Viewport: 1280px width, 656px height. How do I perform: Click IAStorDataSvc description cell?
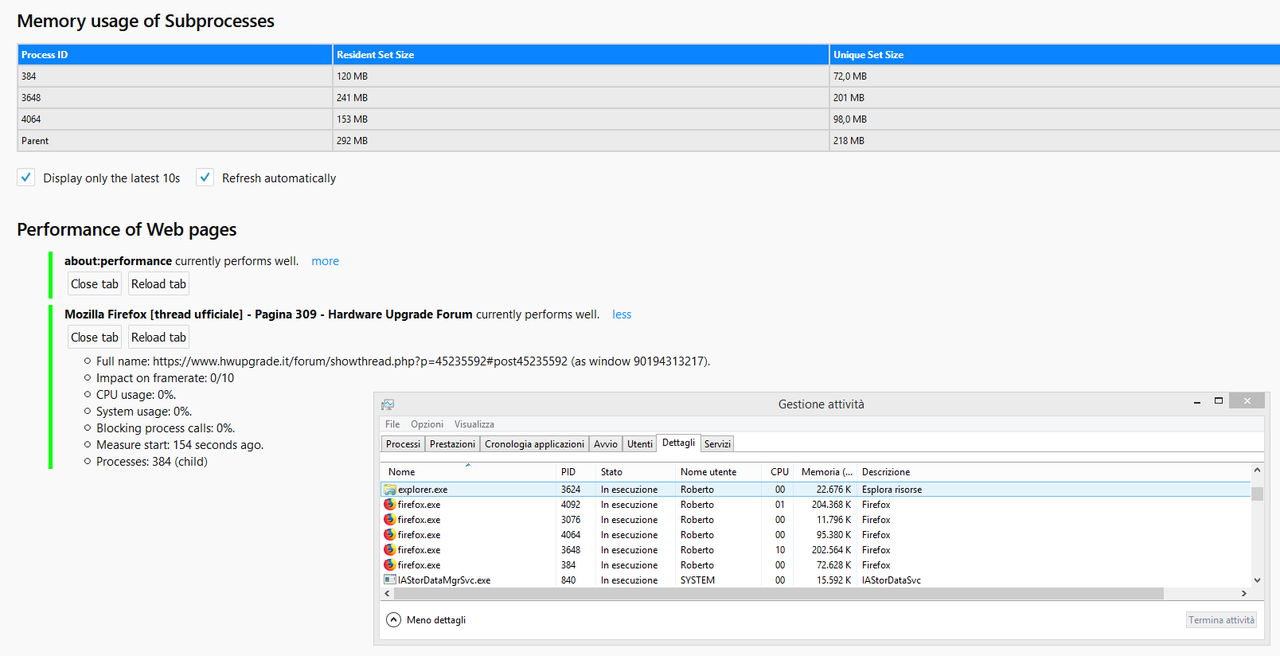(891, 580)
